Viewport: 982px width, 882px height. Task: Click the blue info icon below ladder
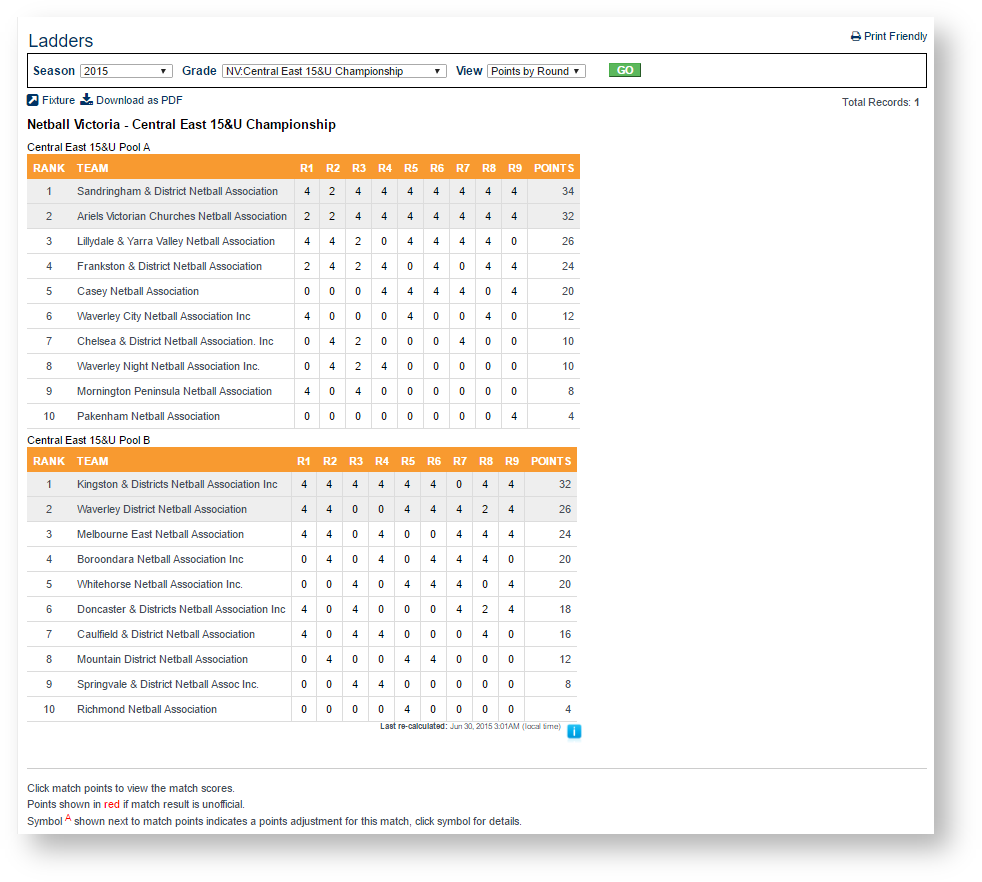coord(574,731)
